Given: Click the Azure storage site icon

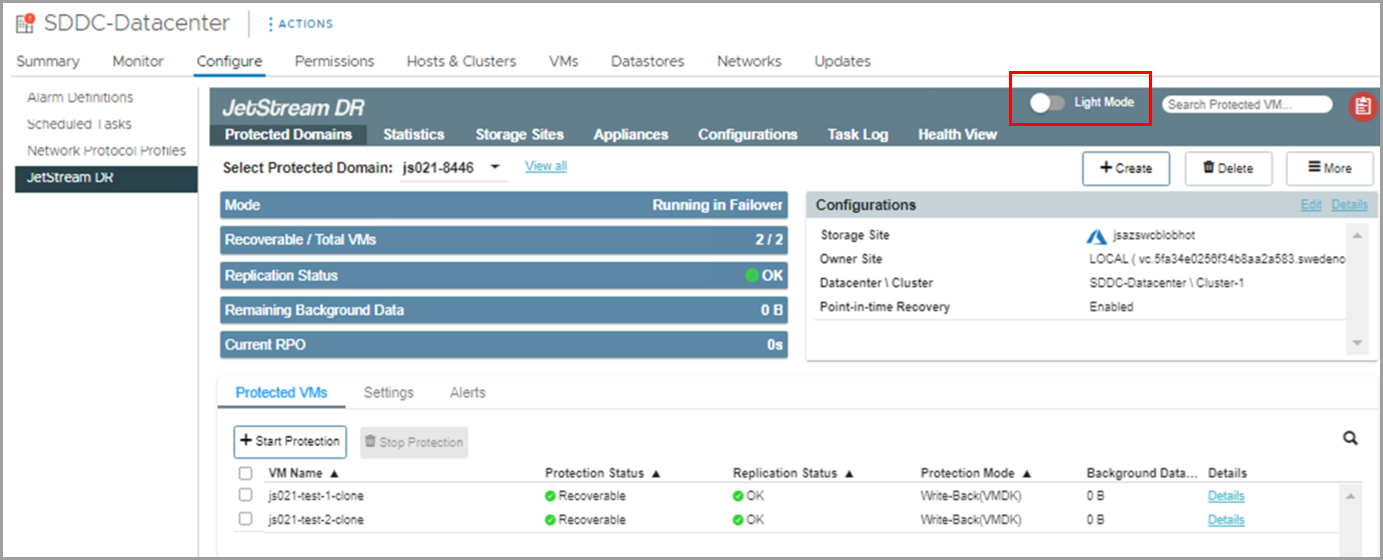Looking at the screenshot, I should pyautogui.click(x=1096, y=236).
